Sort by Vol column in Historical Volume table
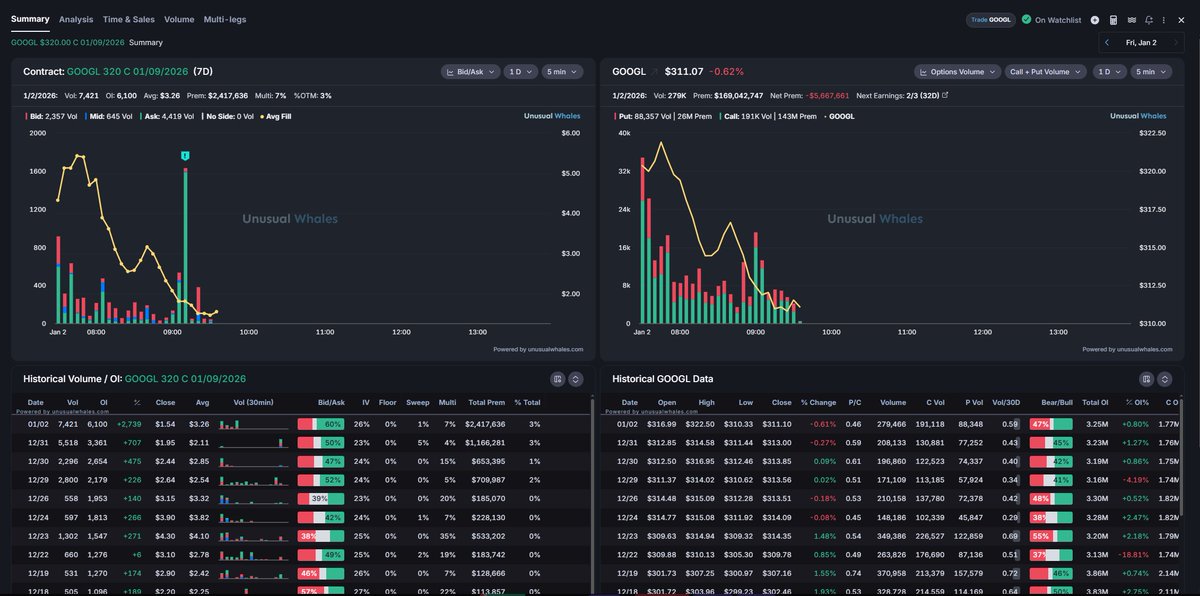1200x596 pixels. click(72, 402)
